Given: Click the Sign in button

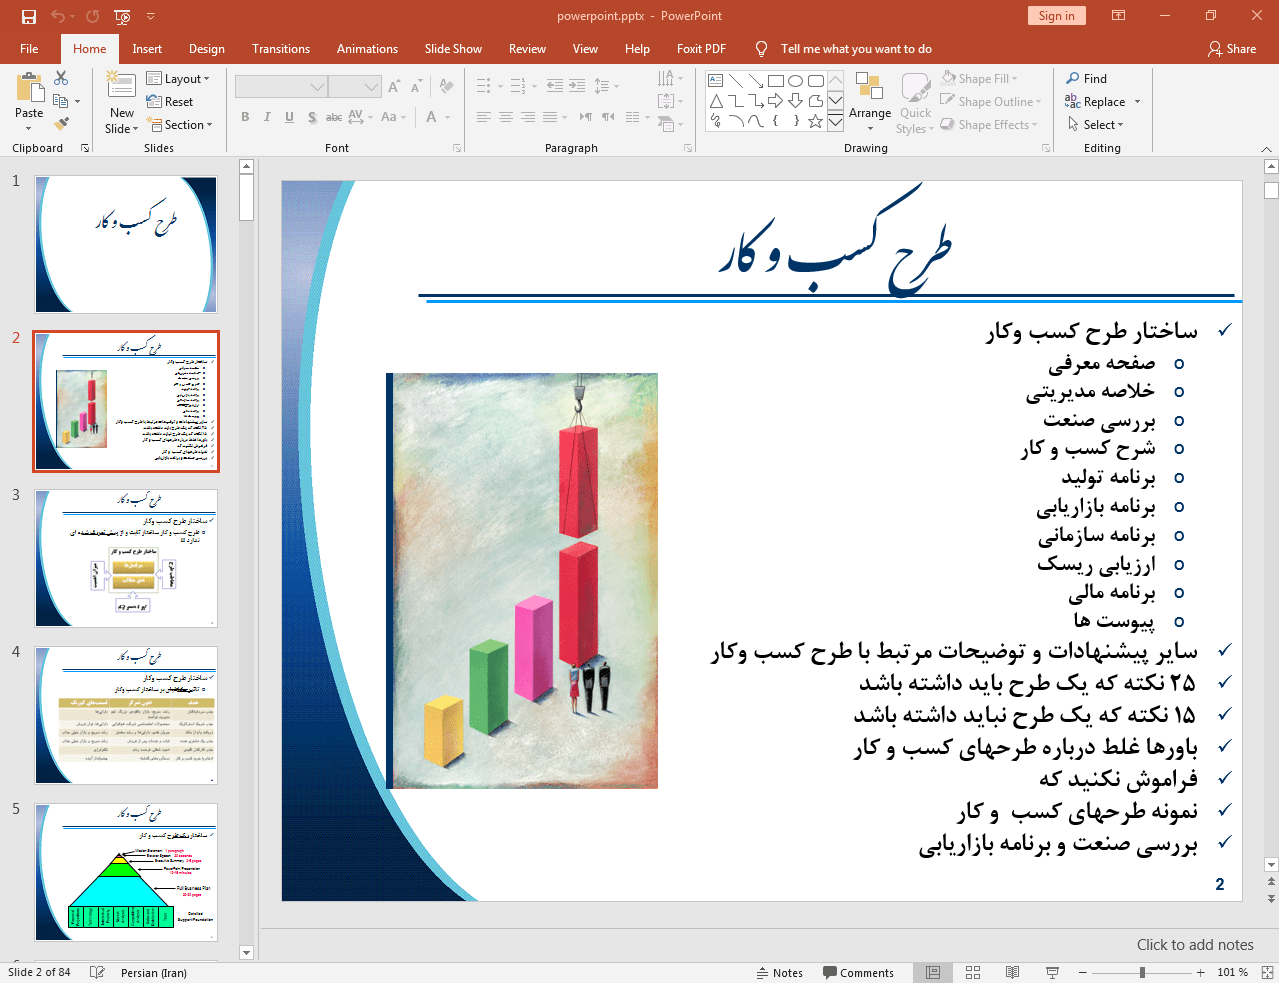Looking at the screenshot, I should coord(1056,16).
